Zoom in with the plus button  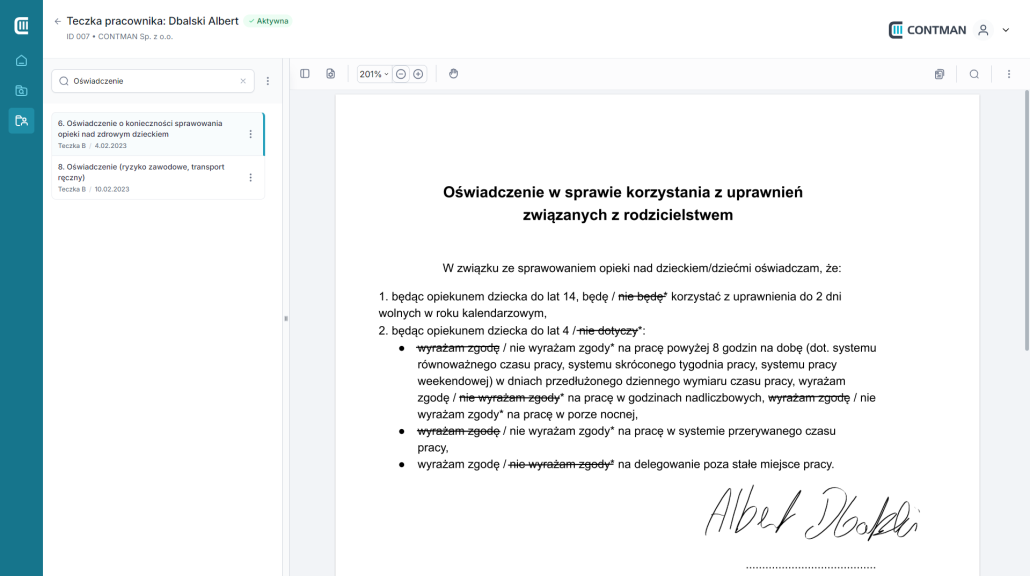[418, 74]
